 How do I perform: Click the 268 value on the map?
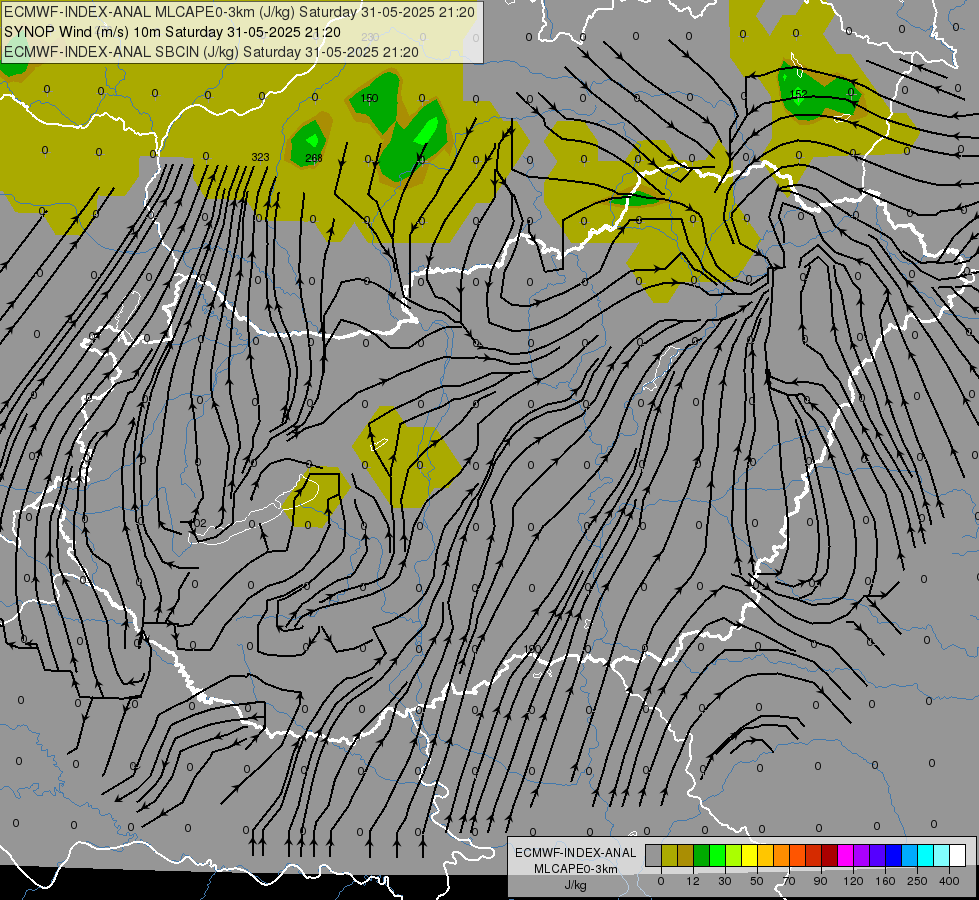point(314,158)
